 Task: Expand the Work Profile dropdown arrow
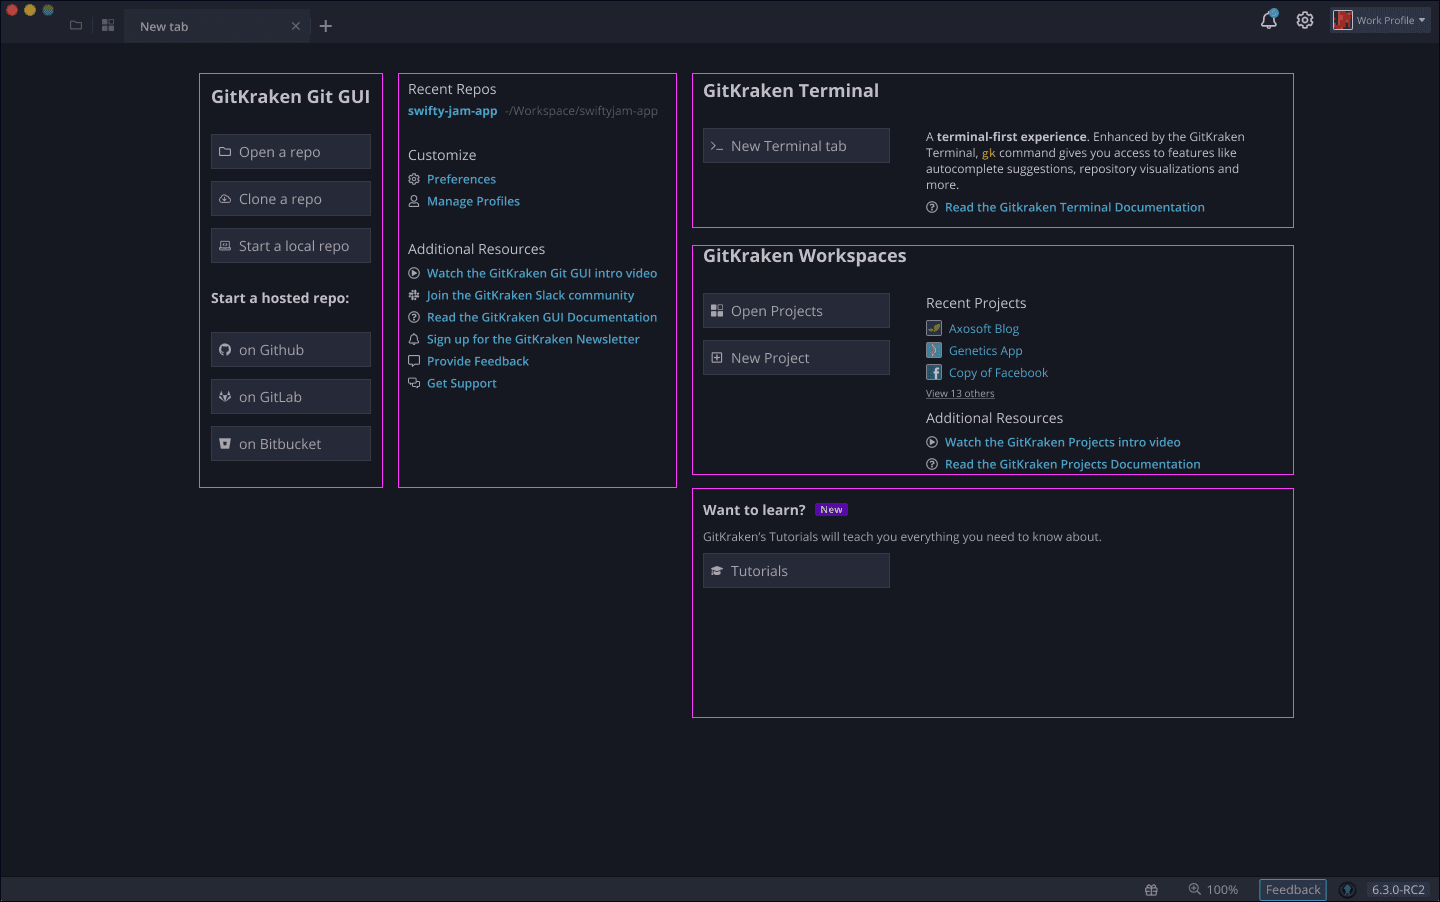tap(1422, 20)
